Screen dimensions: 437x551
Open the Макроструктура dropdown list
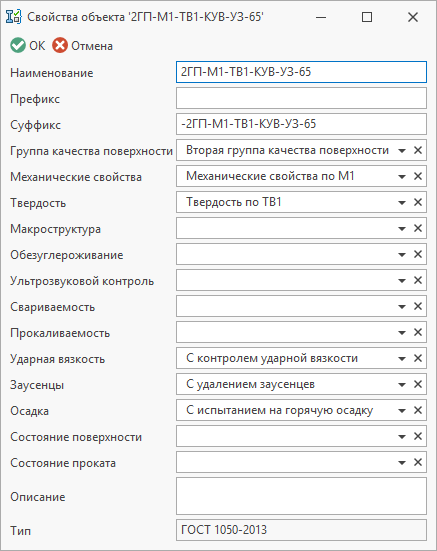(x=402, y=229)
